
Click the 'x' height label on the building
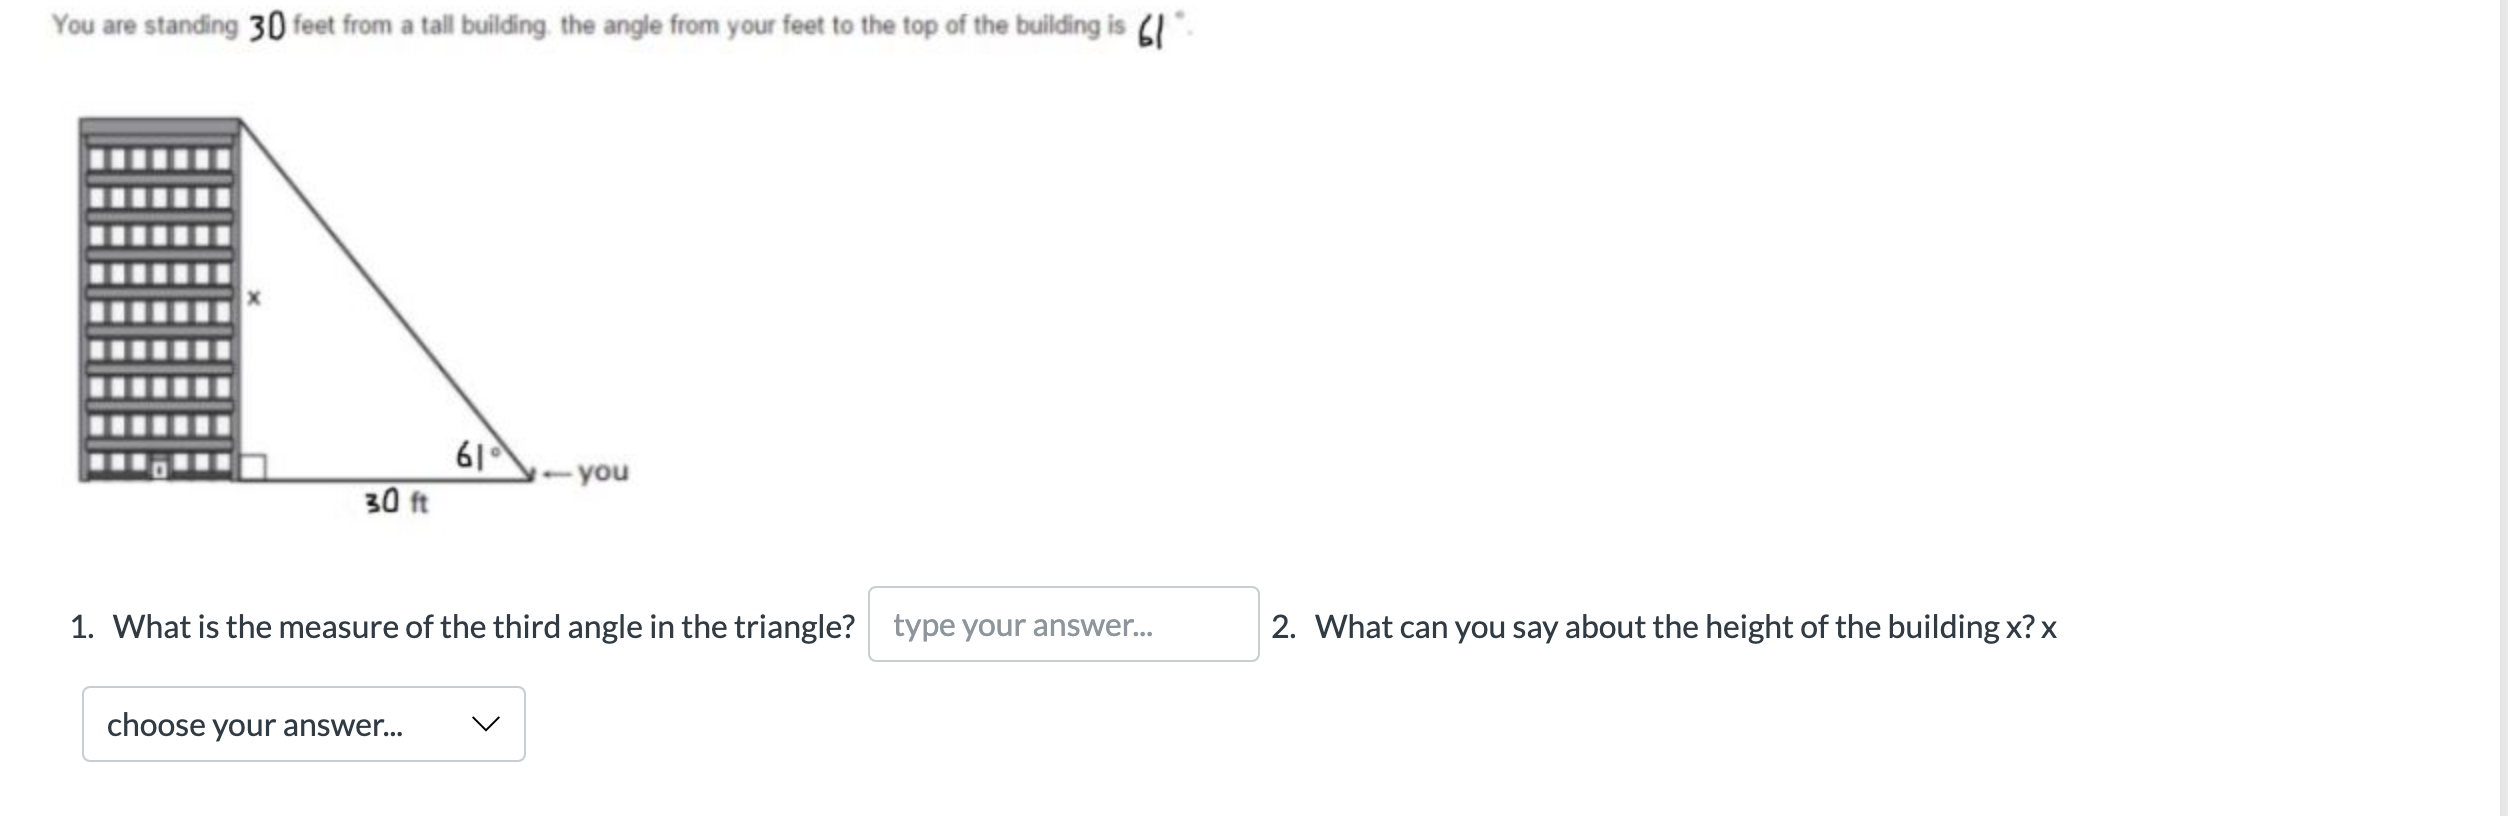pos(254,296)
